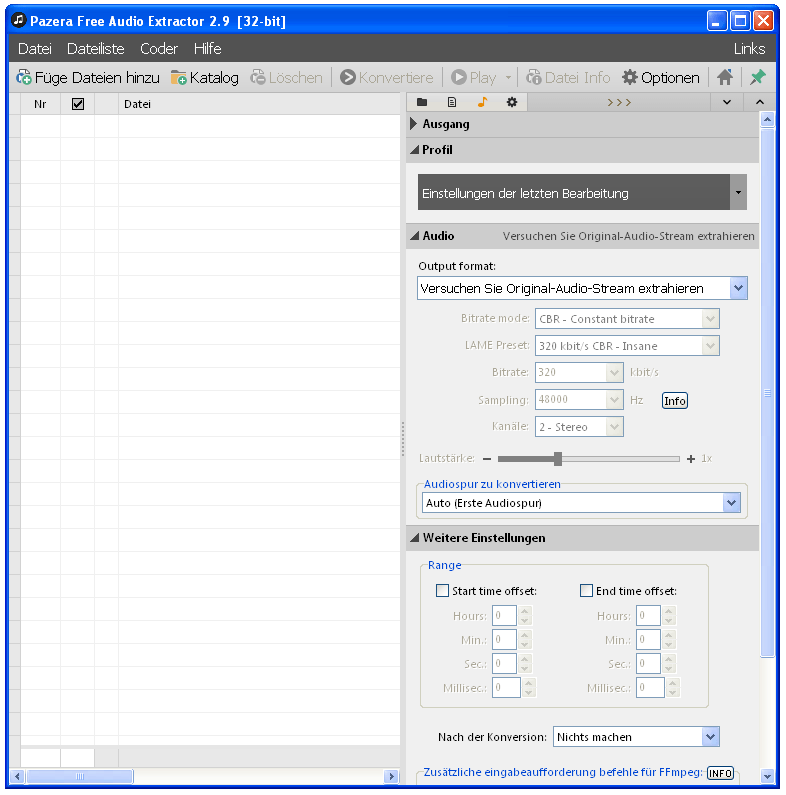Screen dimensions: 786x795
Task: Click the collapse-all up chevron in panel header
Action: (x=760, y=102)
